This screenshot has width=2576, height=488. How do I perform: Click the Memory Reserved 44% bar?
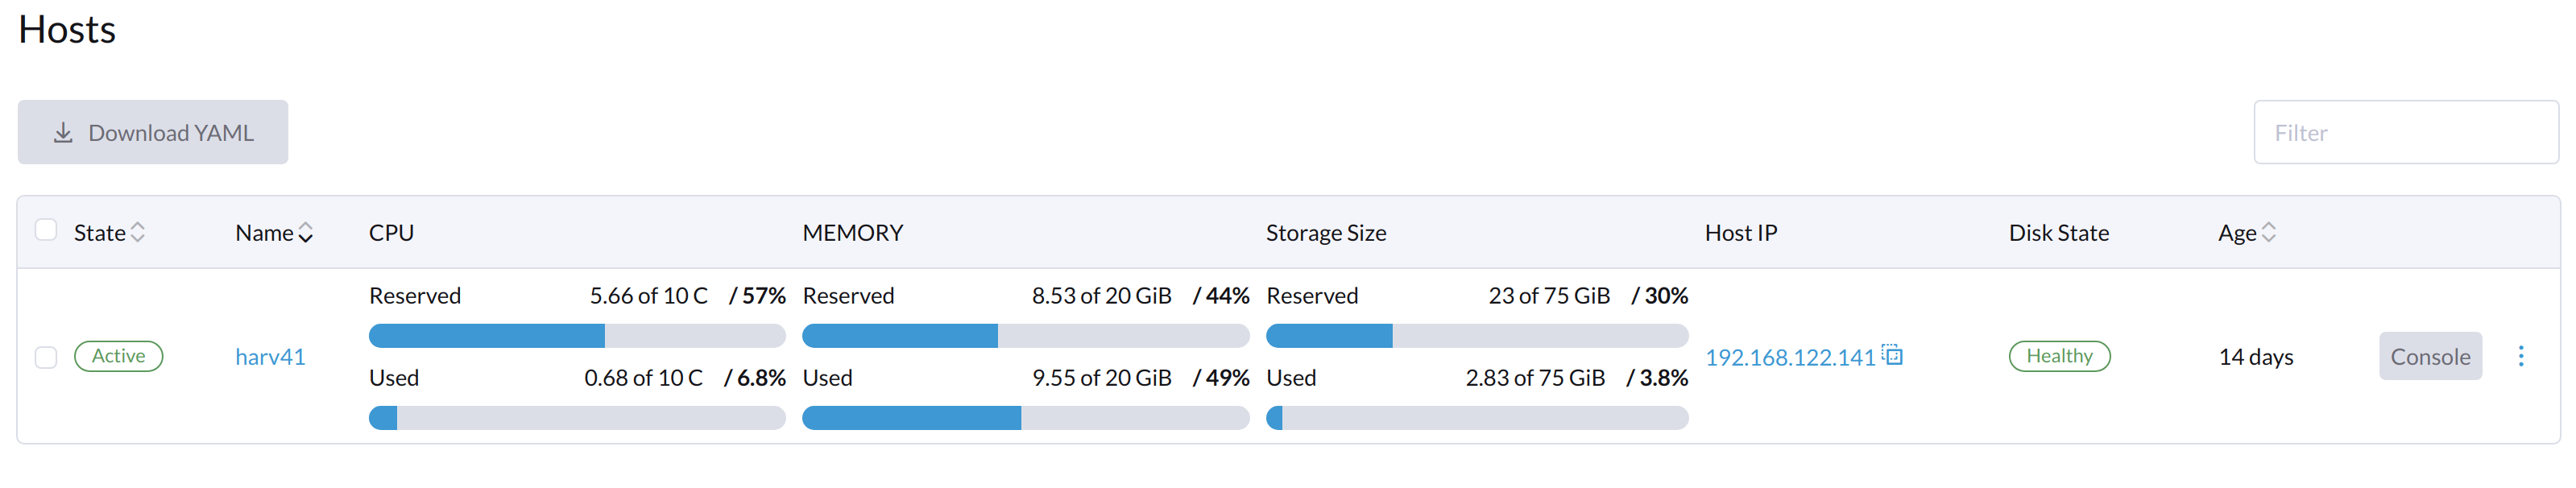click(x=1025, y=336)
